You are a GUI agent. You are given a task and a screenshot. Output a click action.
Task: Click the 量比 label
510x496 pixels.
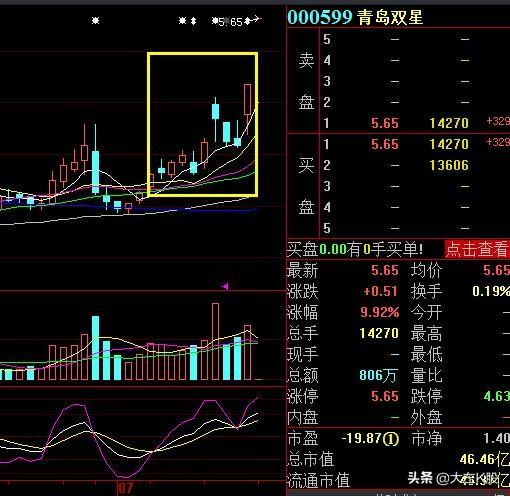(426, 375)
